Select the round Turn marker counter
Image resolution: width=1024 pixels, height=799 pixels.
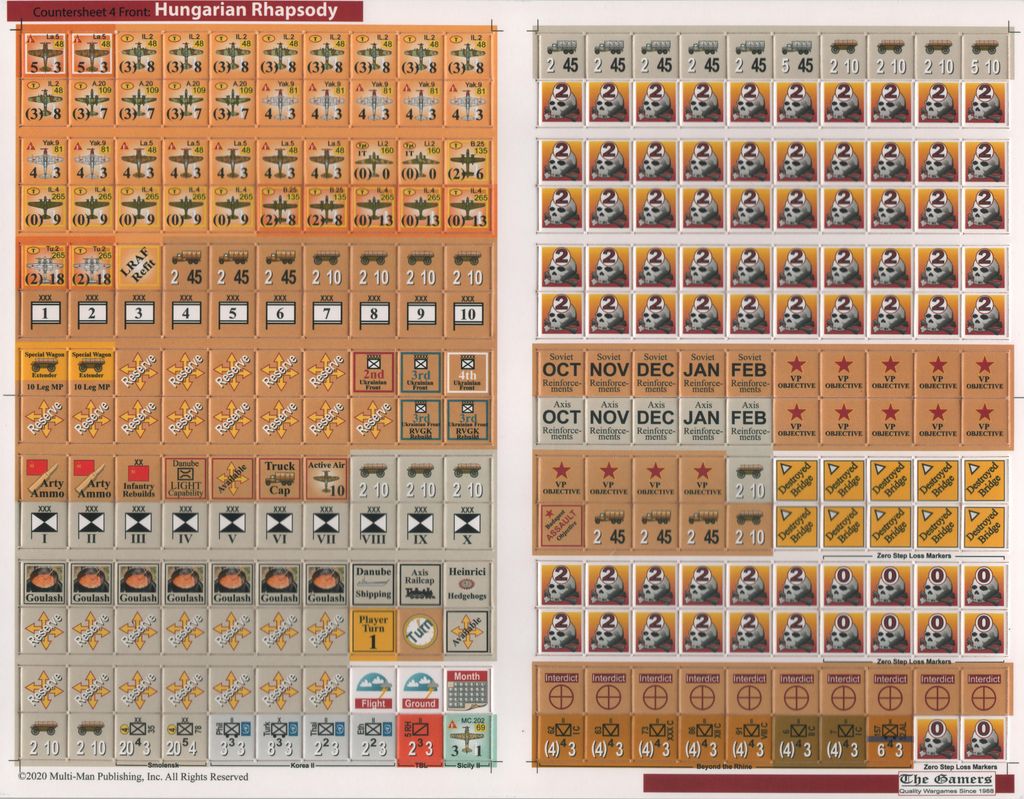pyautogui.click(x=421, y=630)
